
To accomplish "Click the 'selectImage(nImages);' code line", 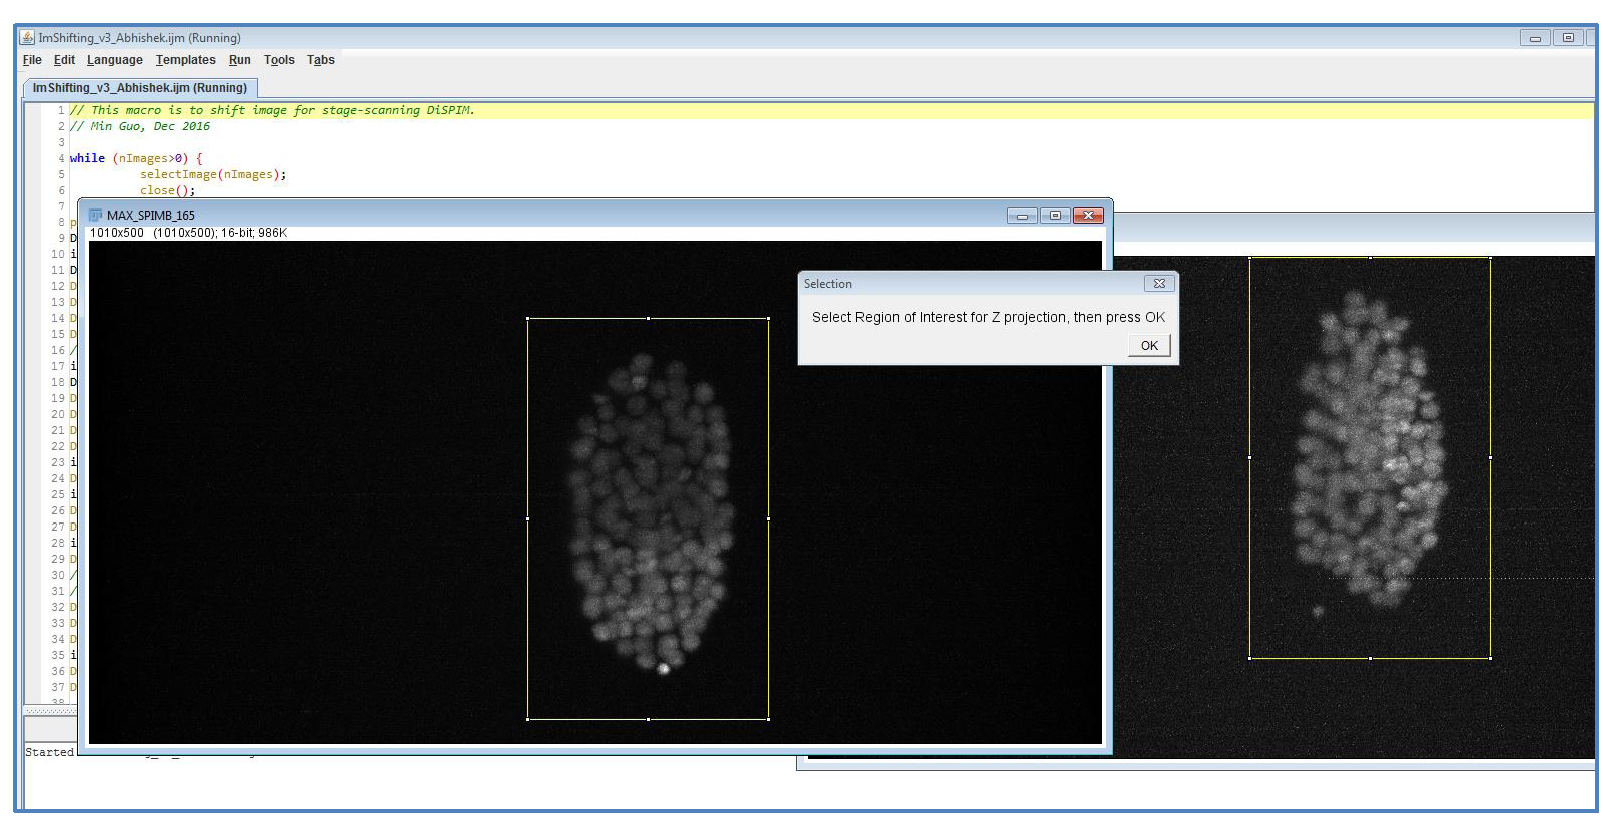I will pyautogui.click(x=213, y=174).
